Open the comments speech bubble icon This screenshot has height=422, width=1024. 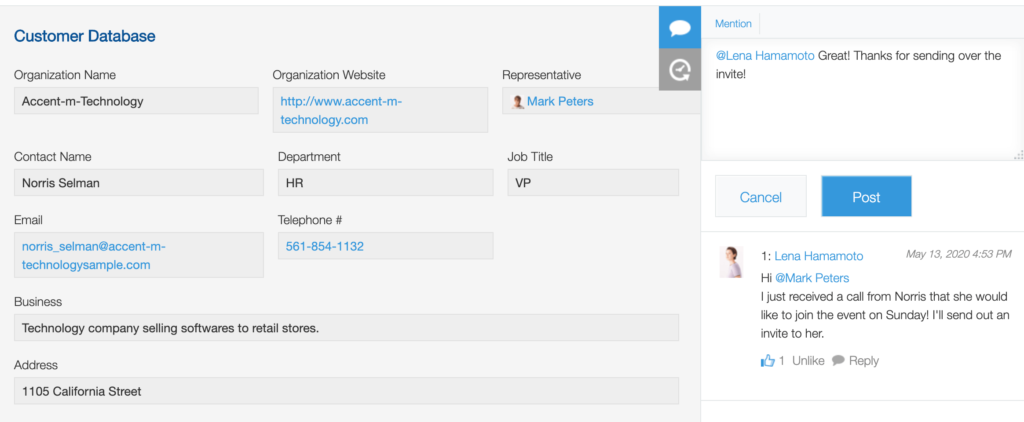680,27
